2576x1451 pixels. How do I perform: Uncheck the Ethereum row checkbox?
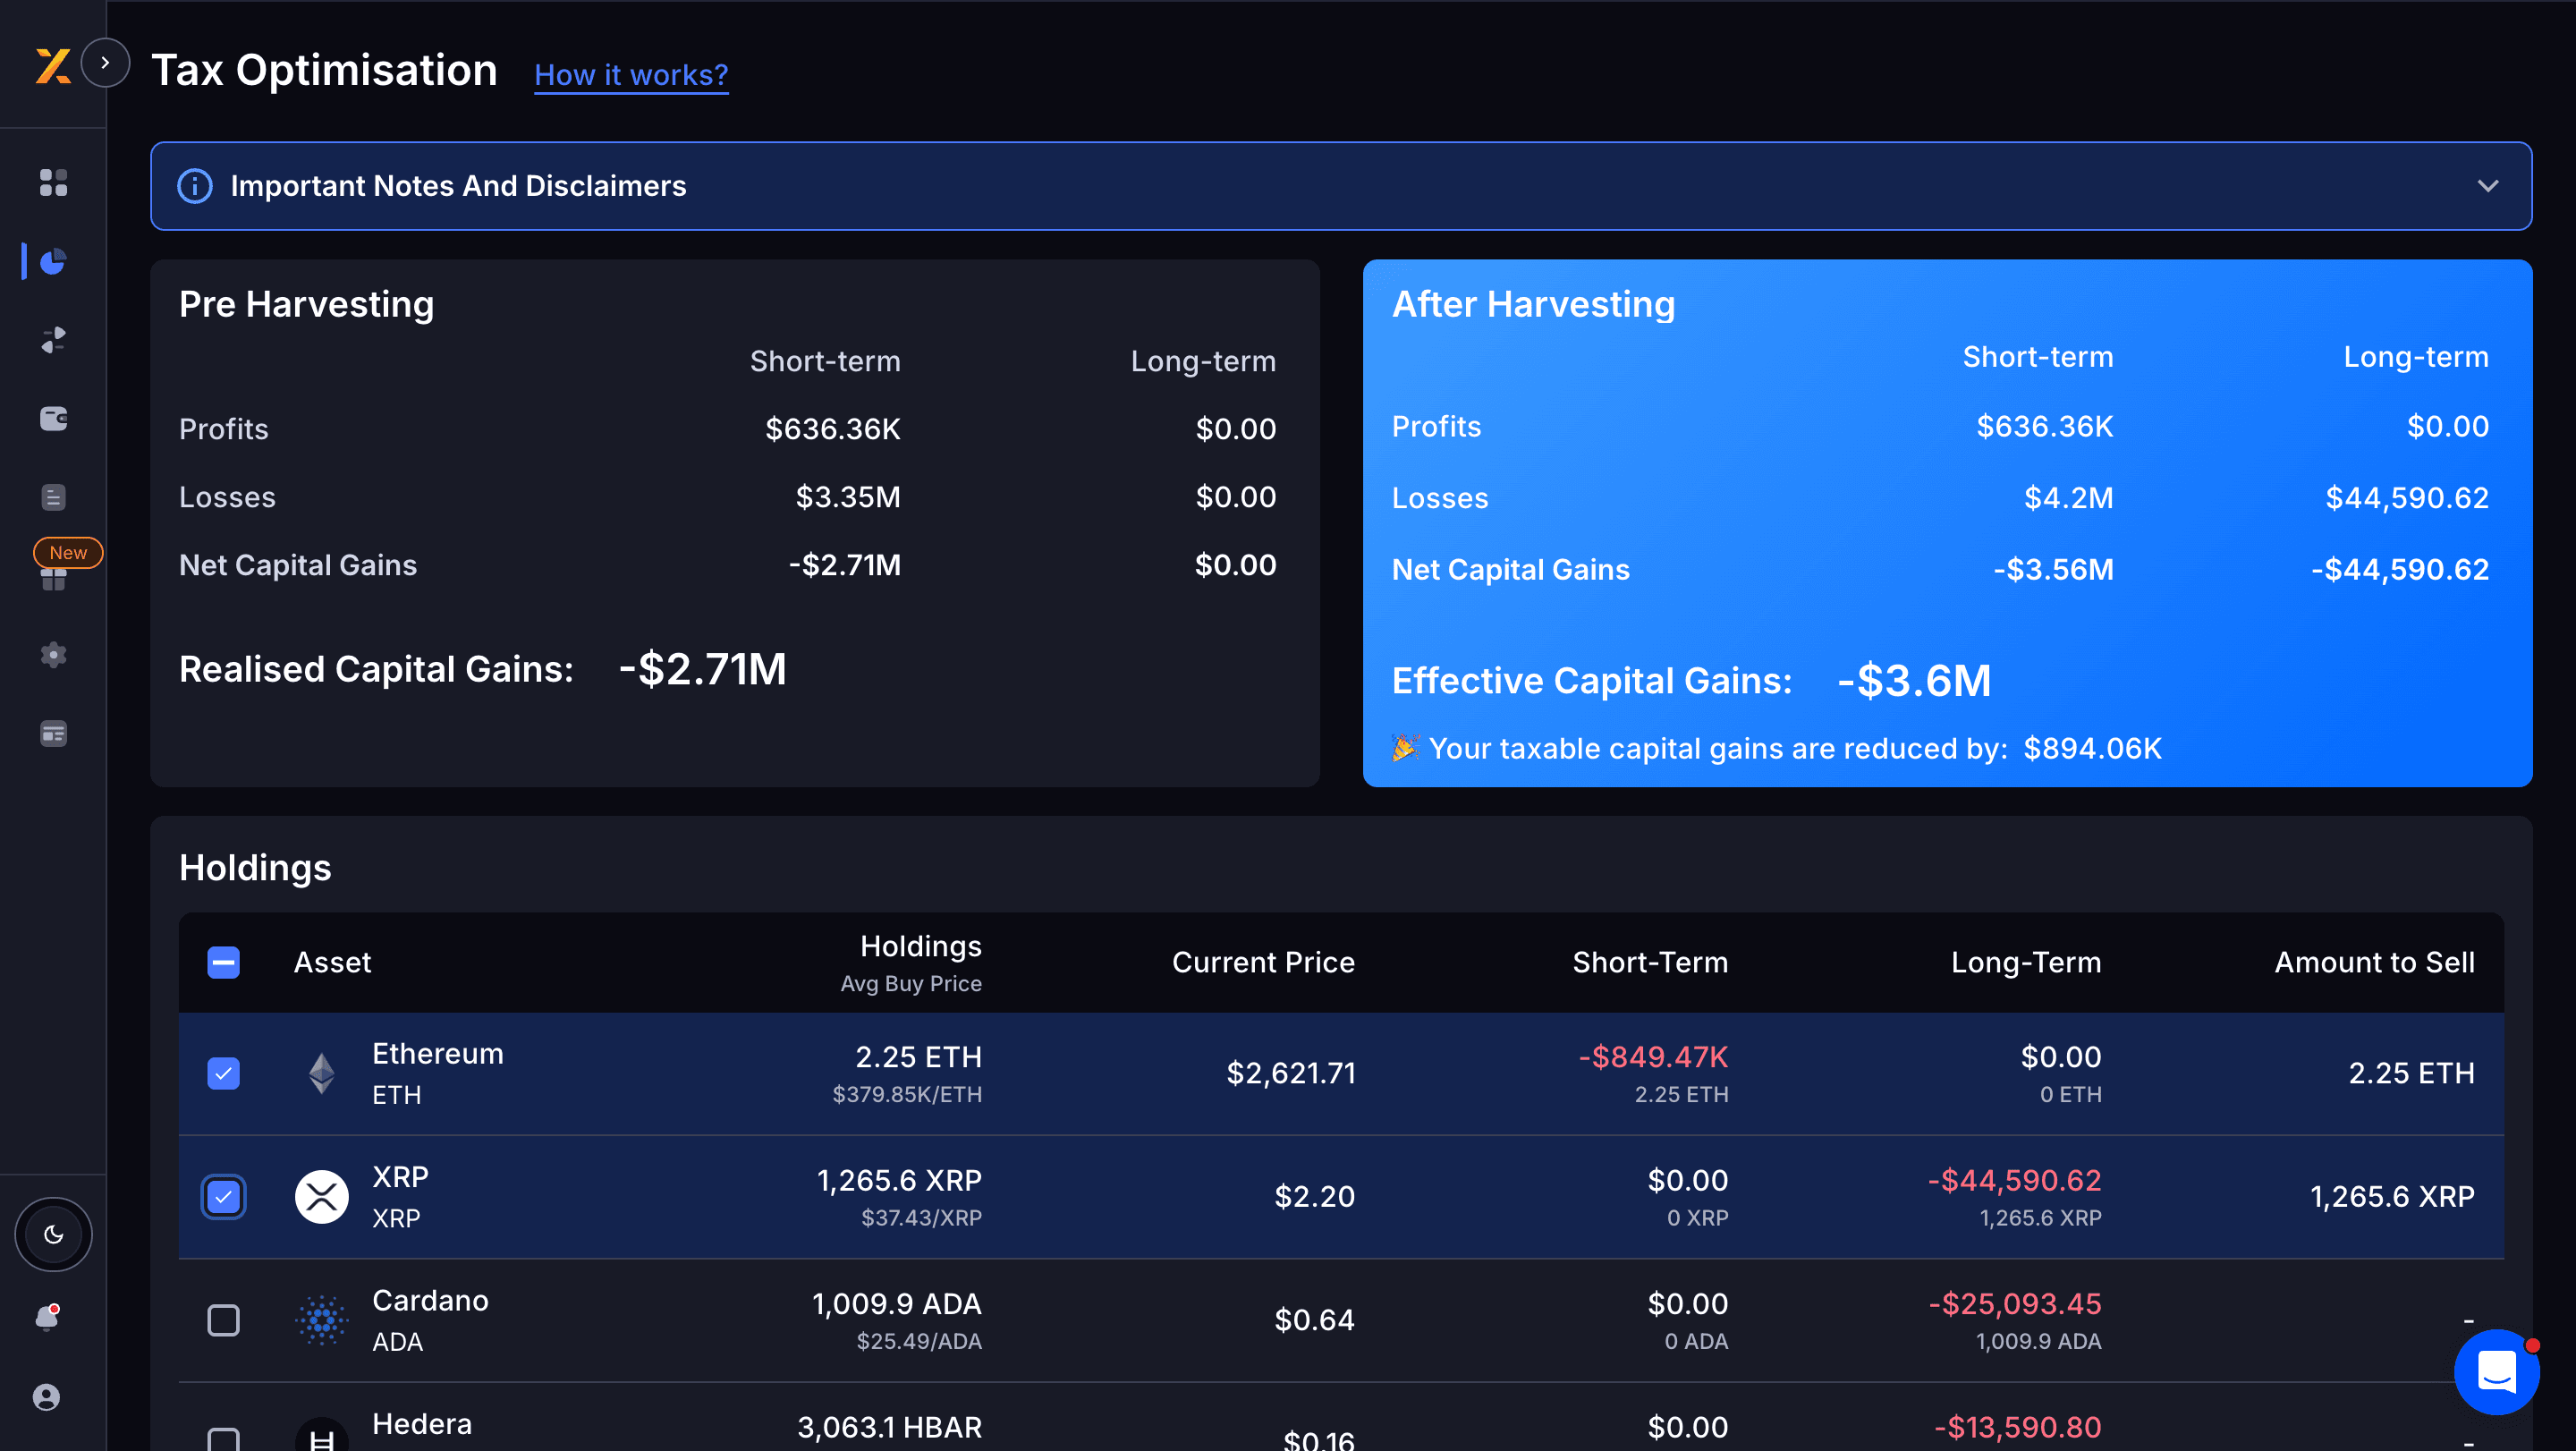[x=223, y=1074]
